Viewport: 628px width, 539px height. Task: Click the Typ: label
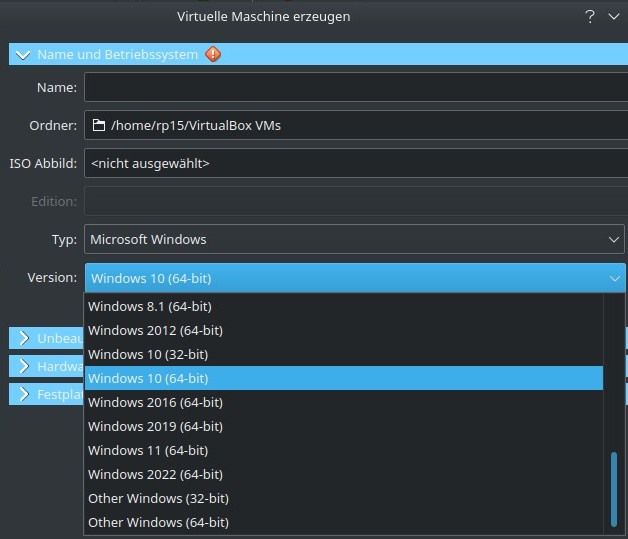click(x=64, y=239)
